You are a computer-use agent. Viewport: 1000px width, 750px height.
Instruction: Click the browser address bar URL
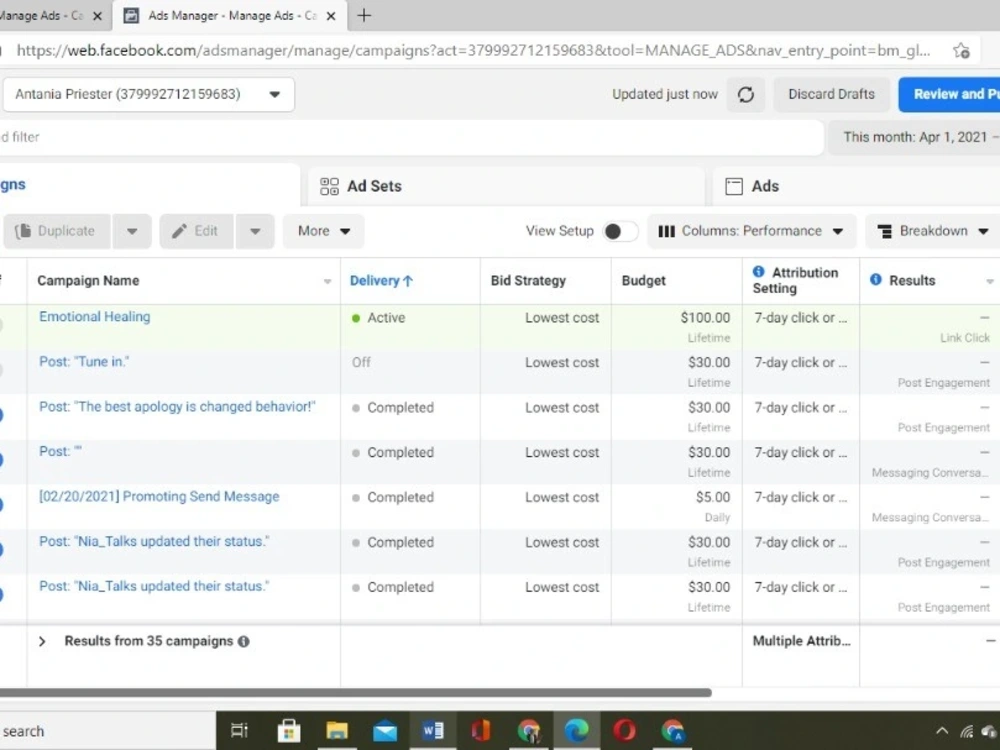click(473, 50)
